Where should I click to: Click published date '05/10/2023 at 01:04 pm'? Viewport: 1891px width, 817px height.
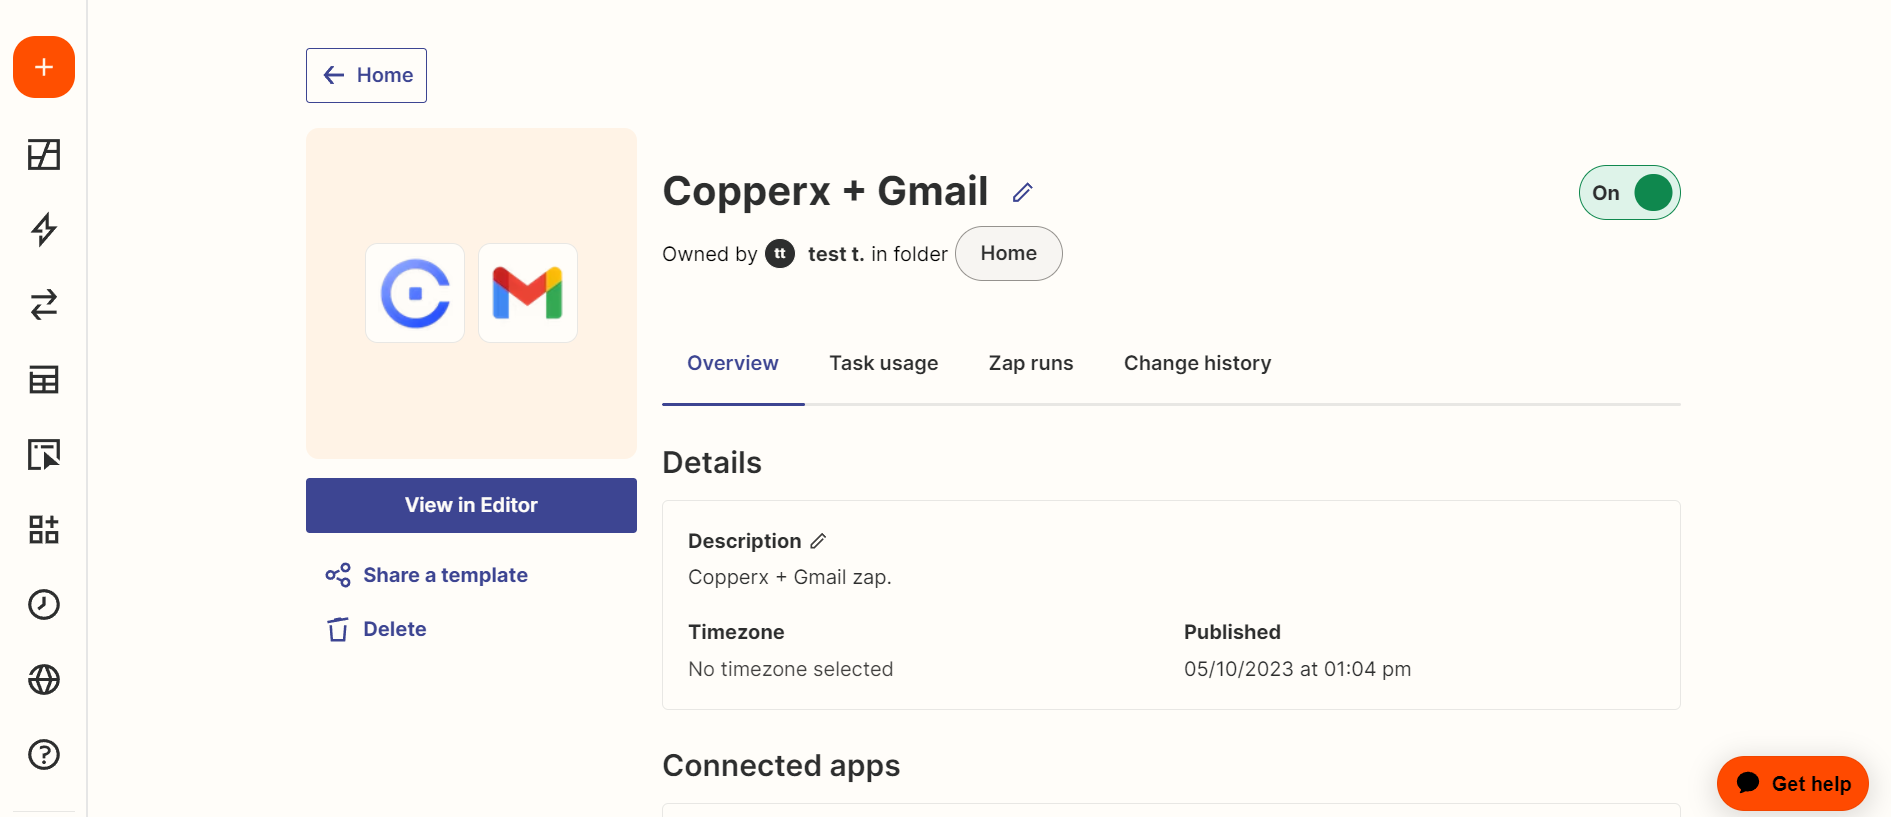pyautogui.click(x=1298, y=669)
